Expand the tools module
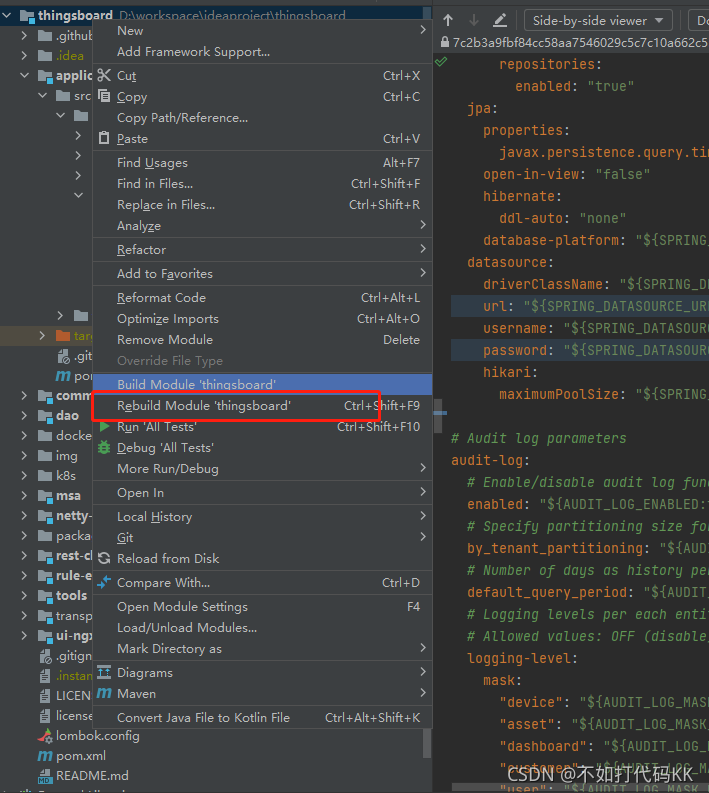 click(24, 595)
